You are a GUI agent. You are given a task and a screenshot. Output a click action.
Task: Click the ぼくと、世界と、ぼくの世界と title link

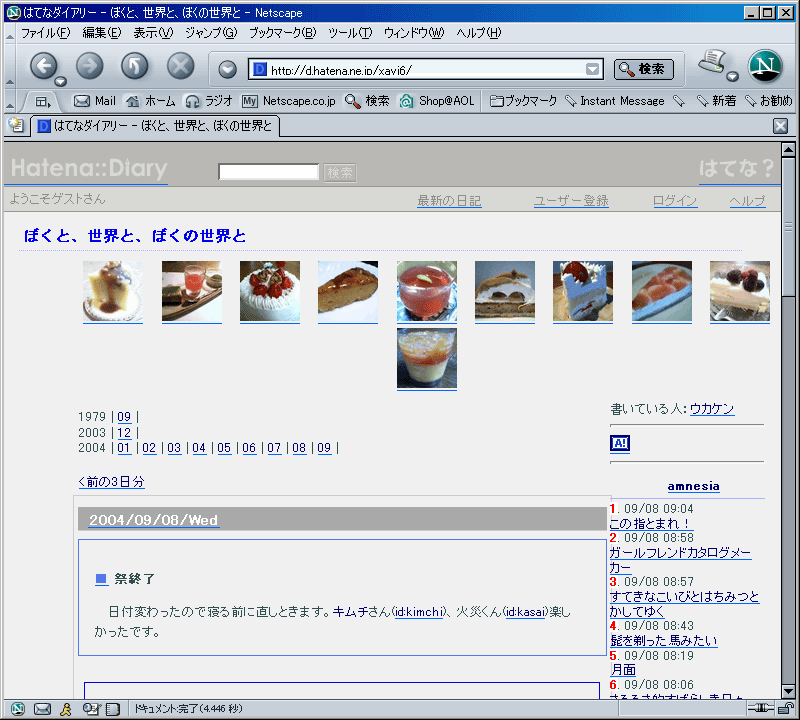[135, 236]
